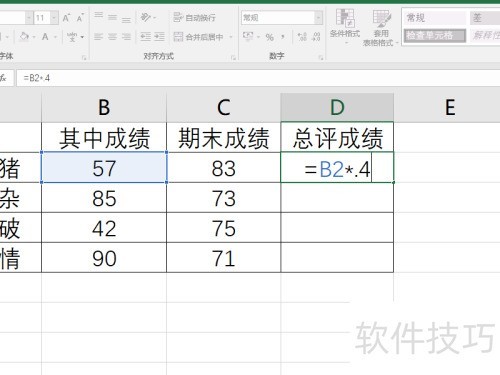The image size is (500, 375).
Task: Apply comma style format
Action: click(283, 36)
